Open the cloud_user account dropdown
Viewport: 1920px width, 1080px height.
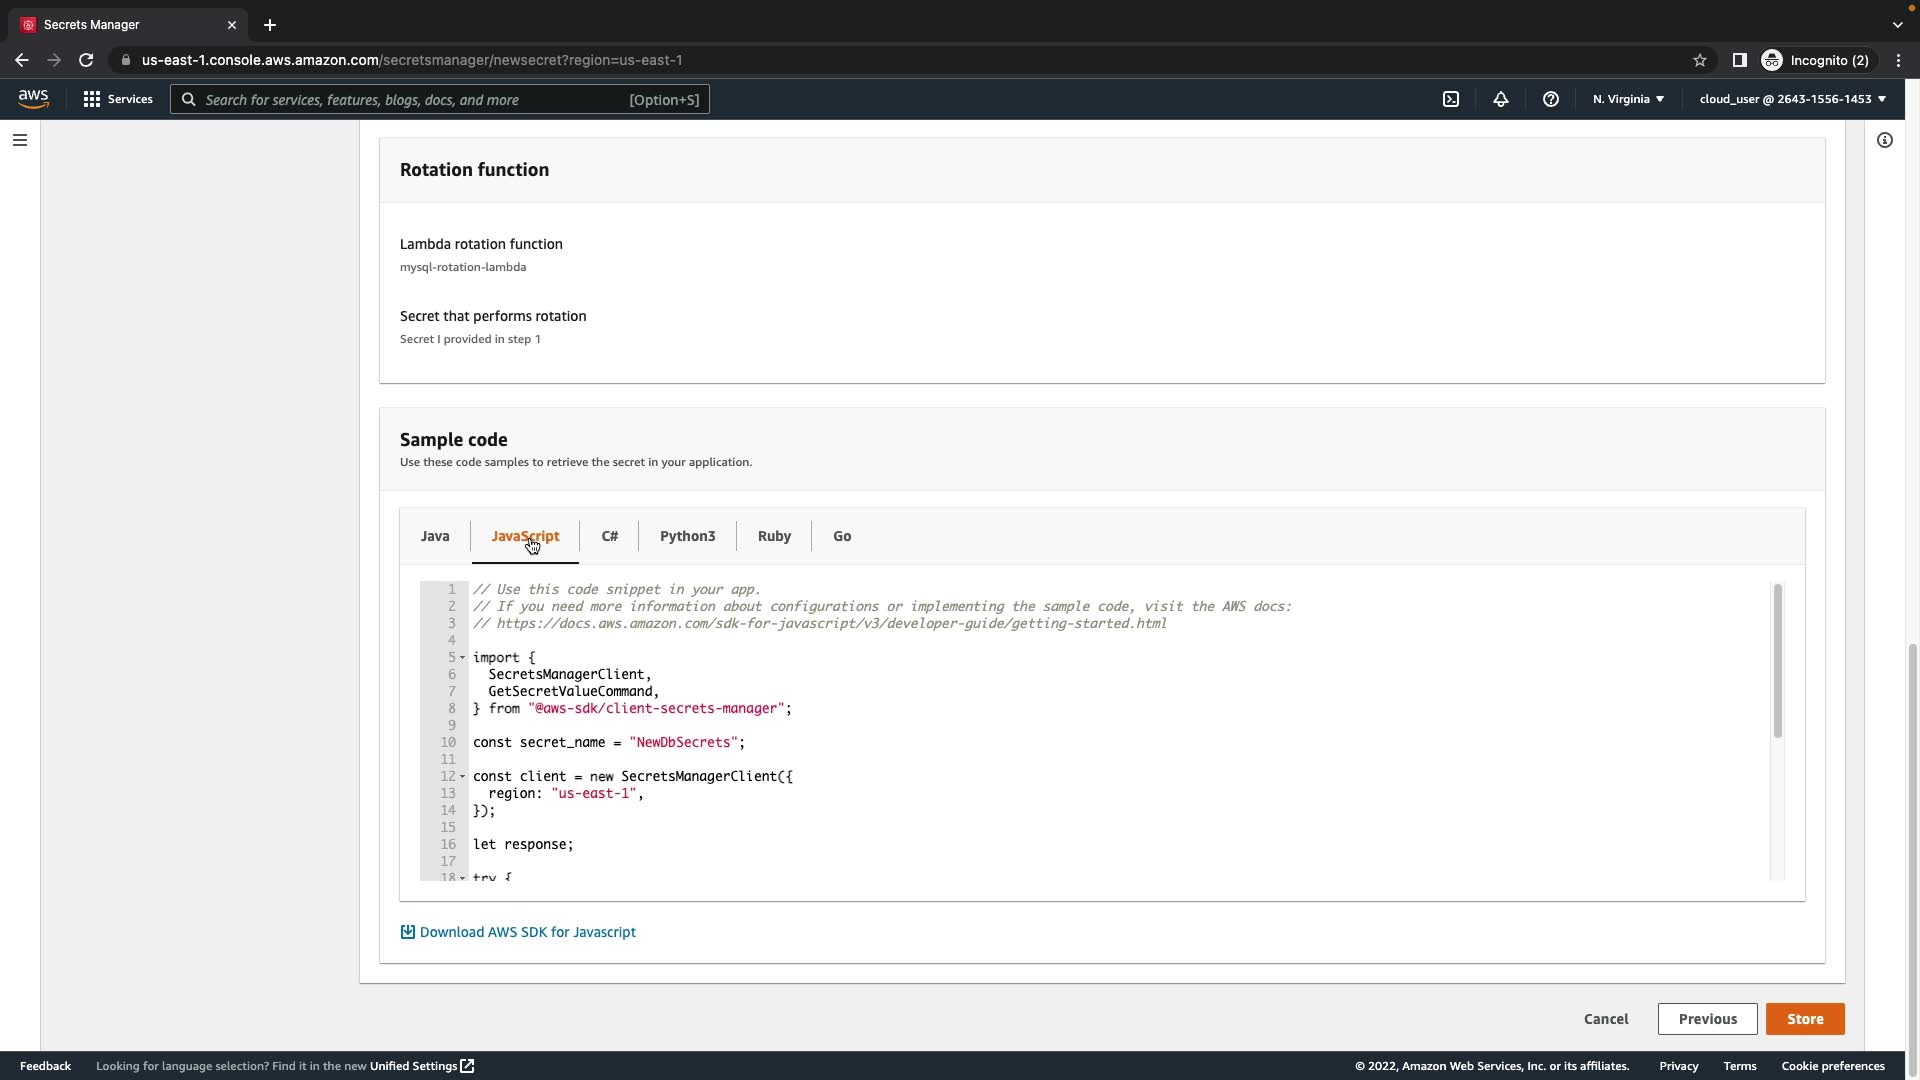click(1792, 99)
